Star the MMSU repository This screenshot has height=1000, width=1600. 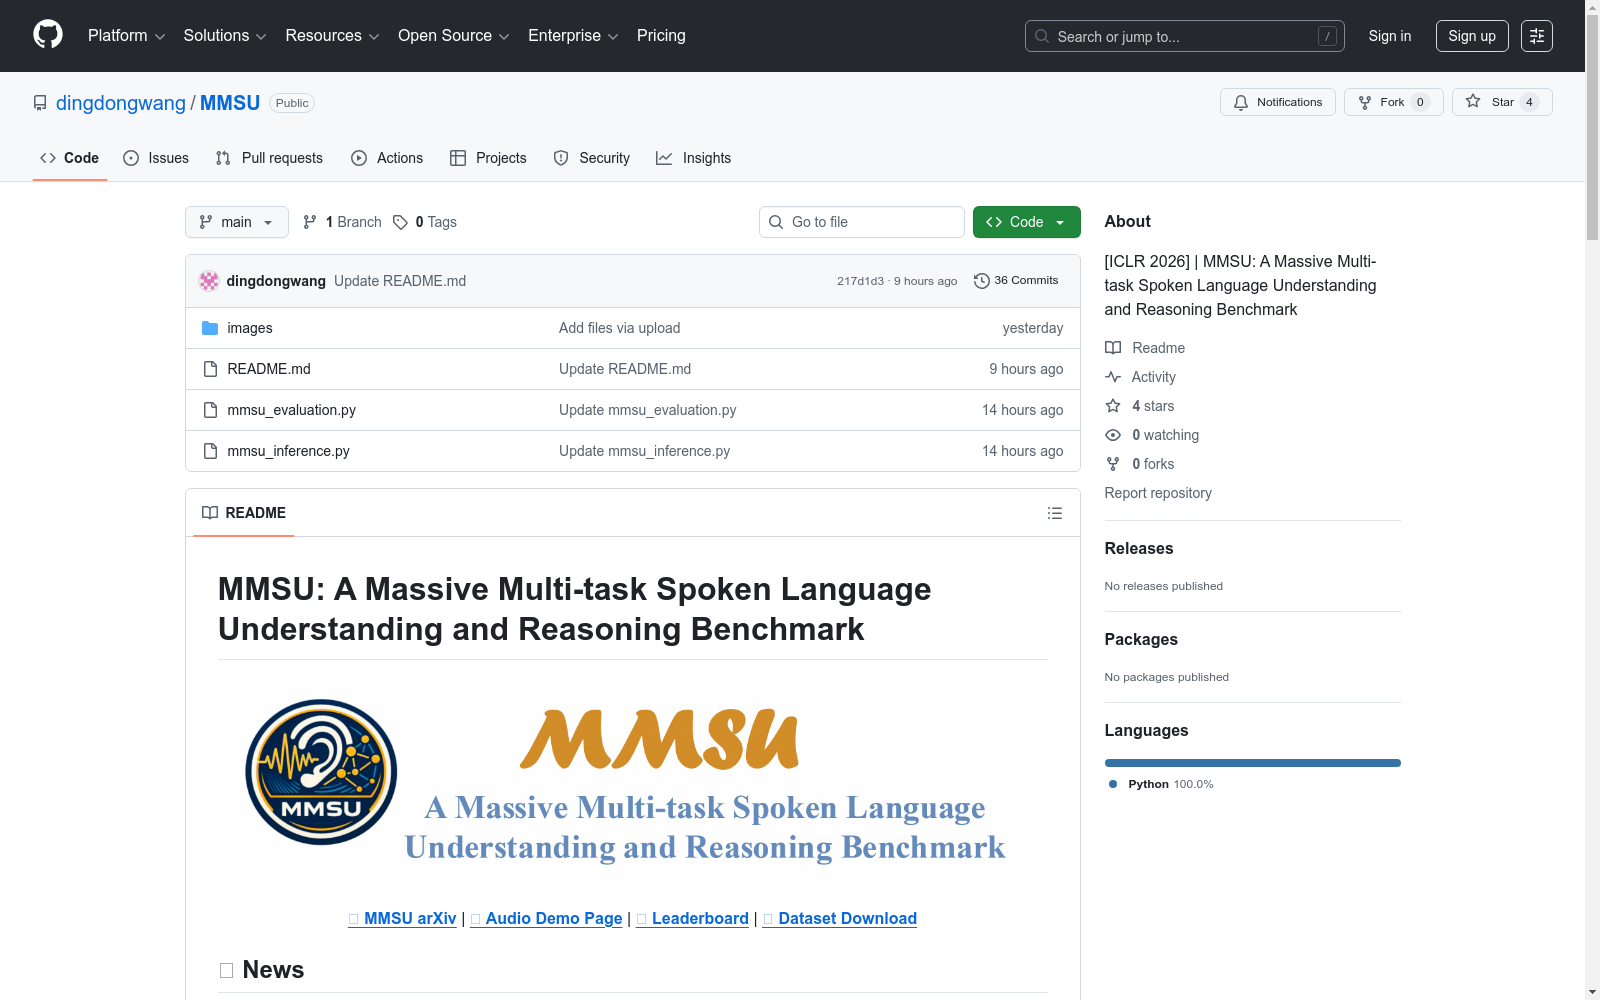tap(1502, 102)
